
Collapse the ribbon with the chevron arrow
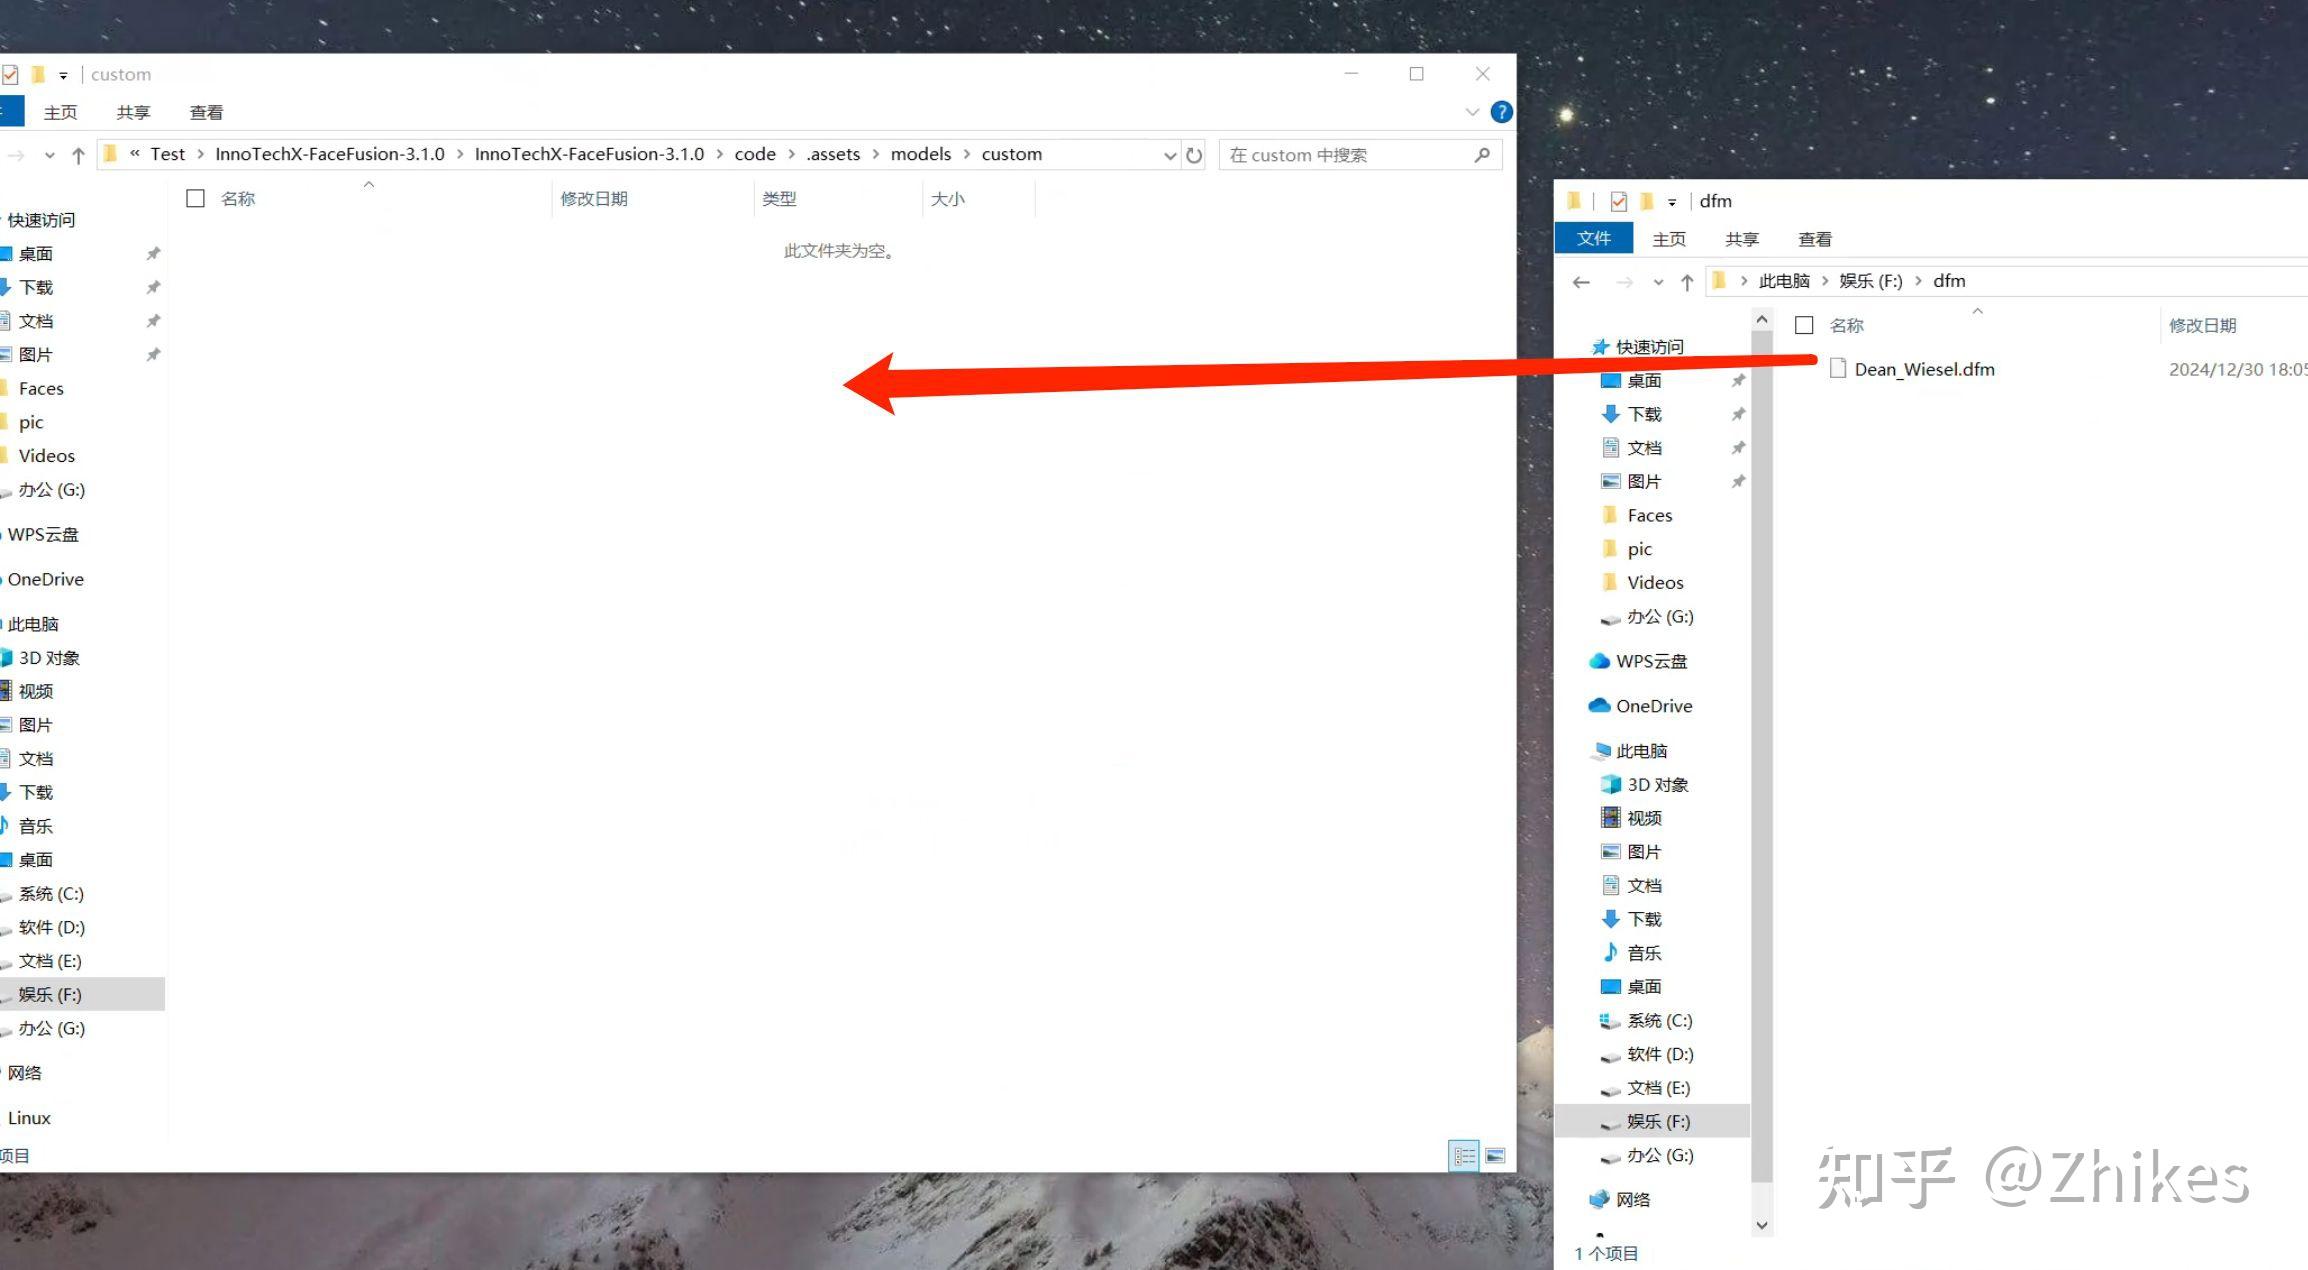click(x=1473, y=111)
